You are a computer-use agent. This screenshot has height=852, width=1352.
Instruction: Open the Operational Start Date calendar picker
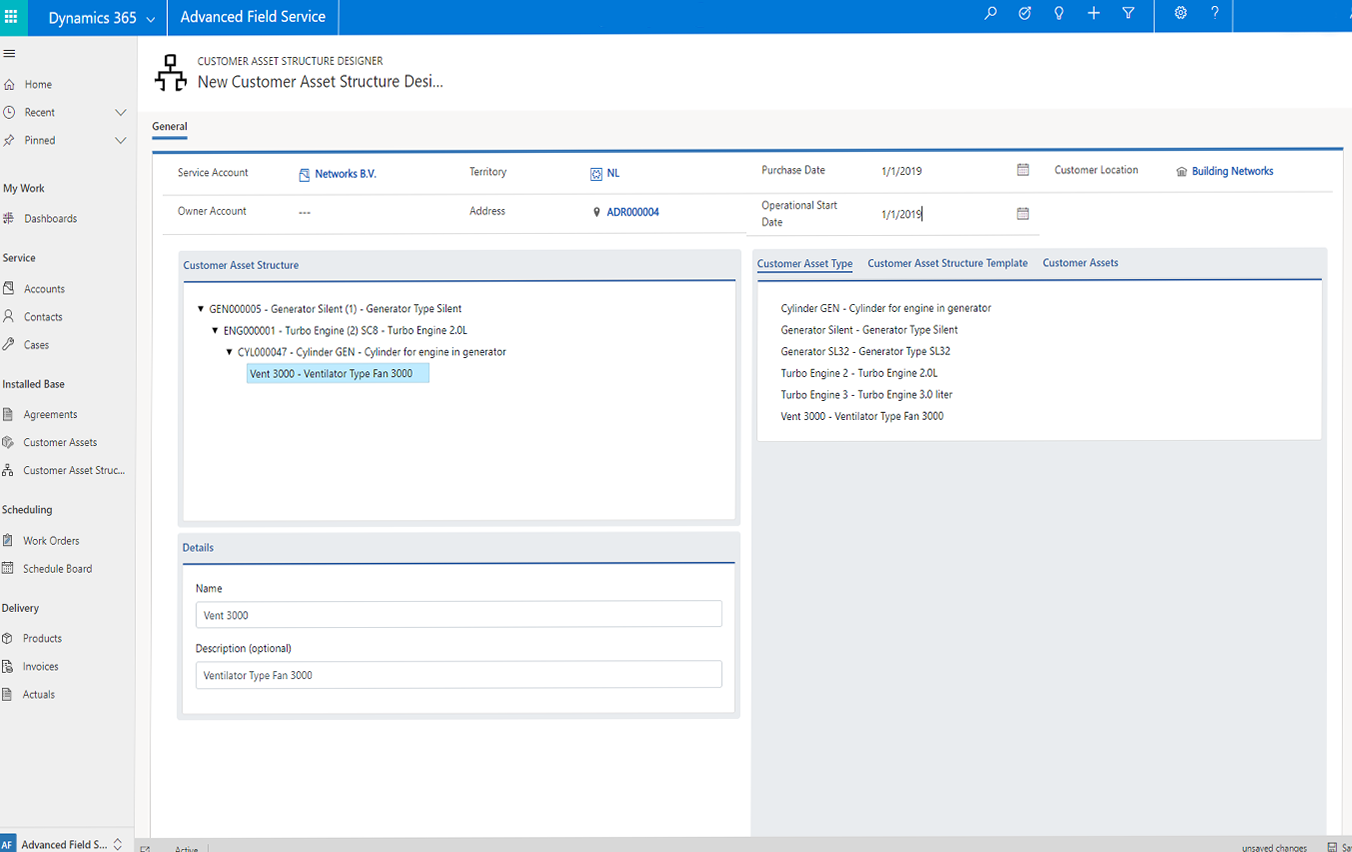tap(1022, 214)
